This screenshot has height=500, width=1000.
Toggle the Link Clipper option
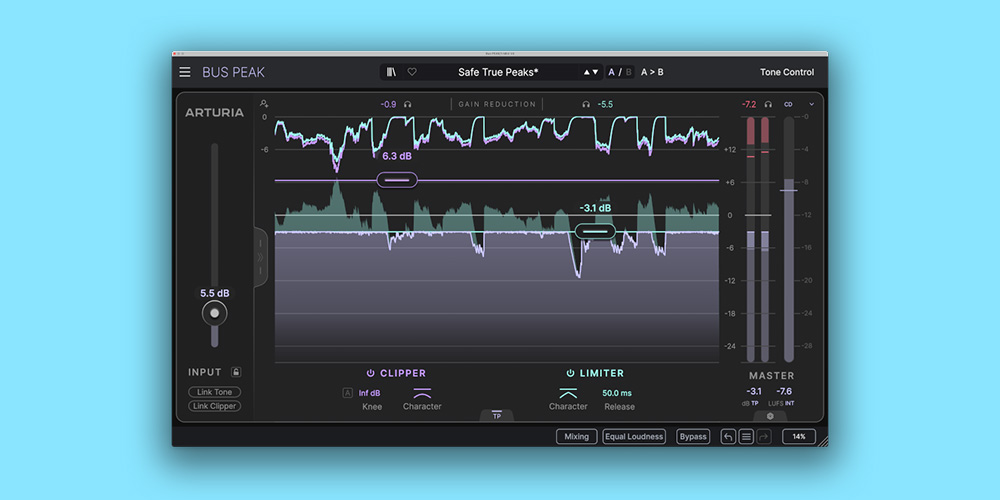point(215,406)
